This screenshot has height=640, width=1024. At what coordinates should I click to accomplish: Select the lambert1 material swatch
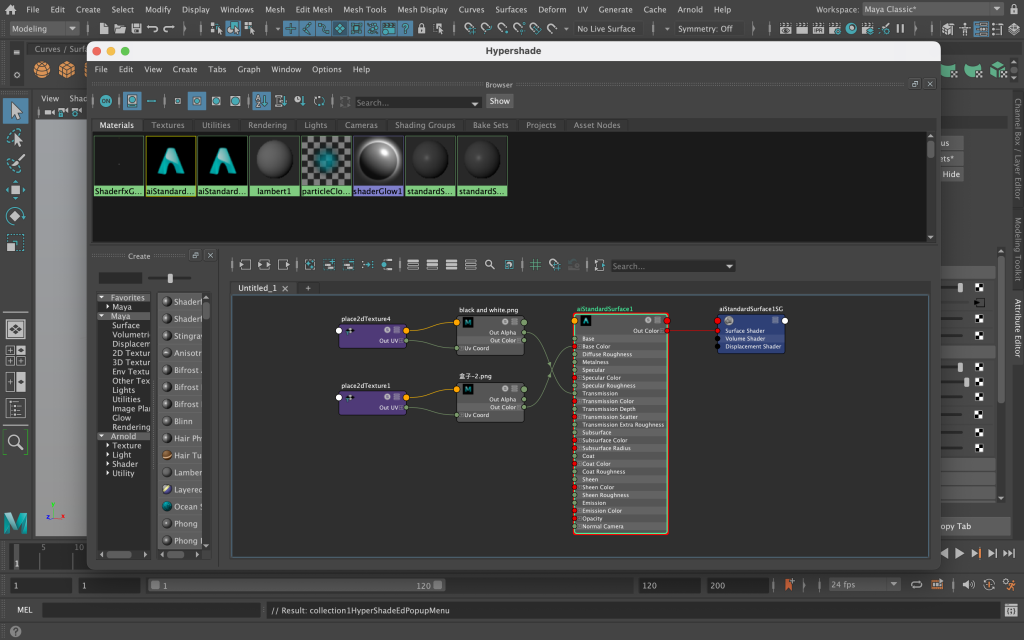coord(274,166)
